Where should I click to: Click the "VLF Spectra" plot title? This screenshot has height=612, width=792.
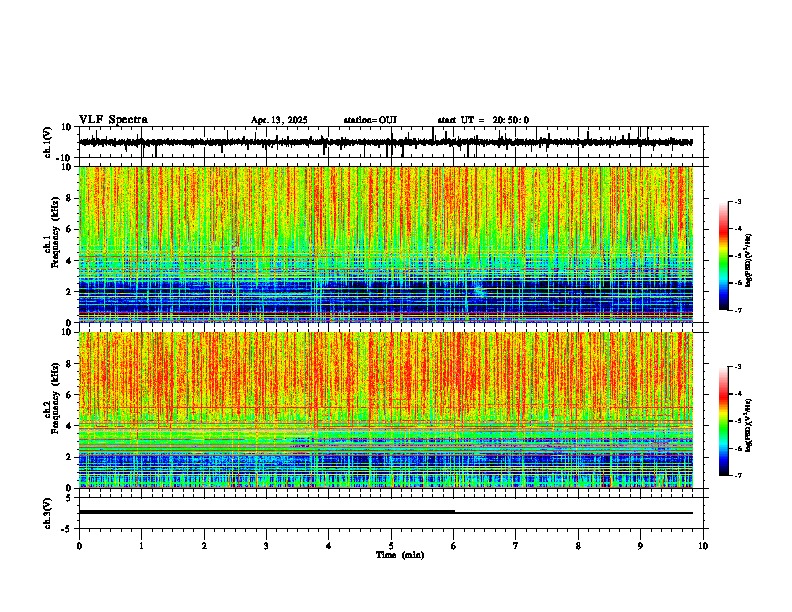coord(113,120)
